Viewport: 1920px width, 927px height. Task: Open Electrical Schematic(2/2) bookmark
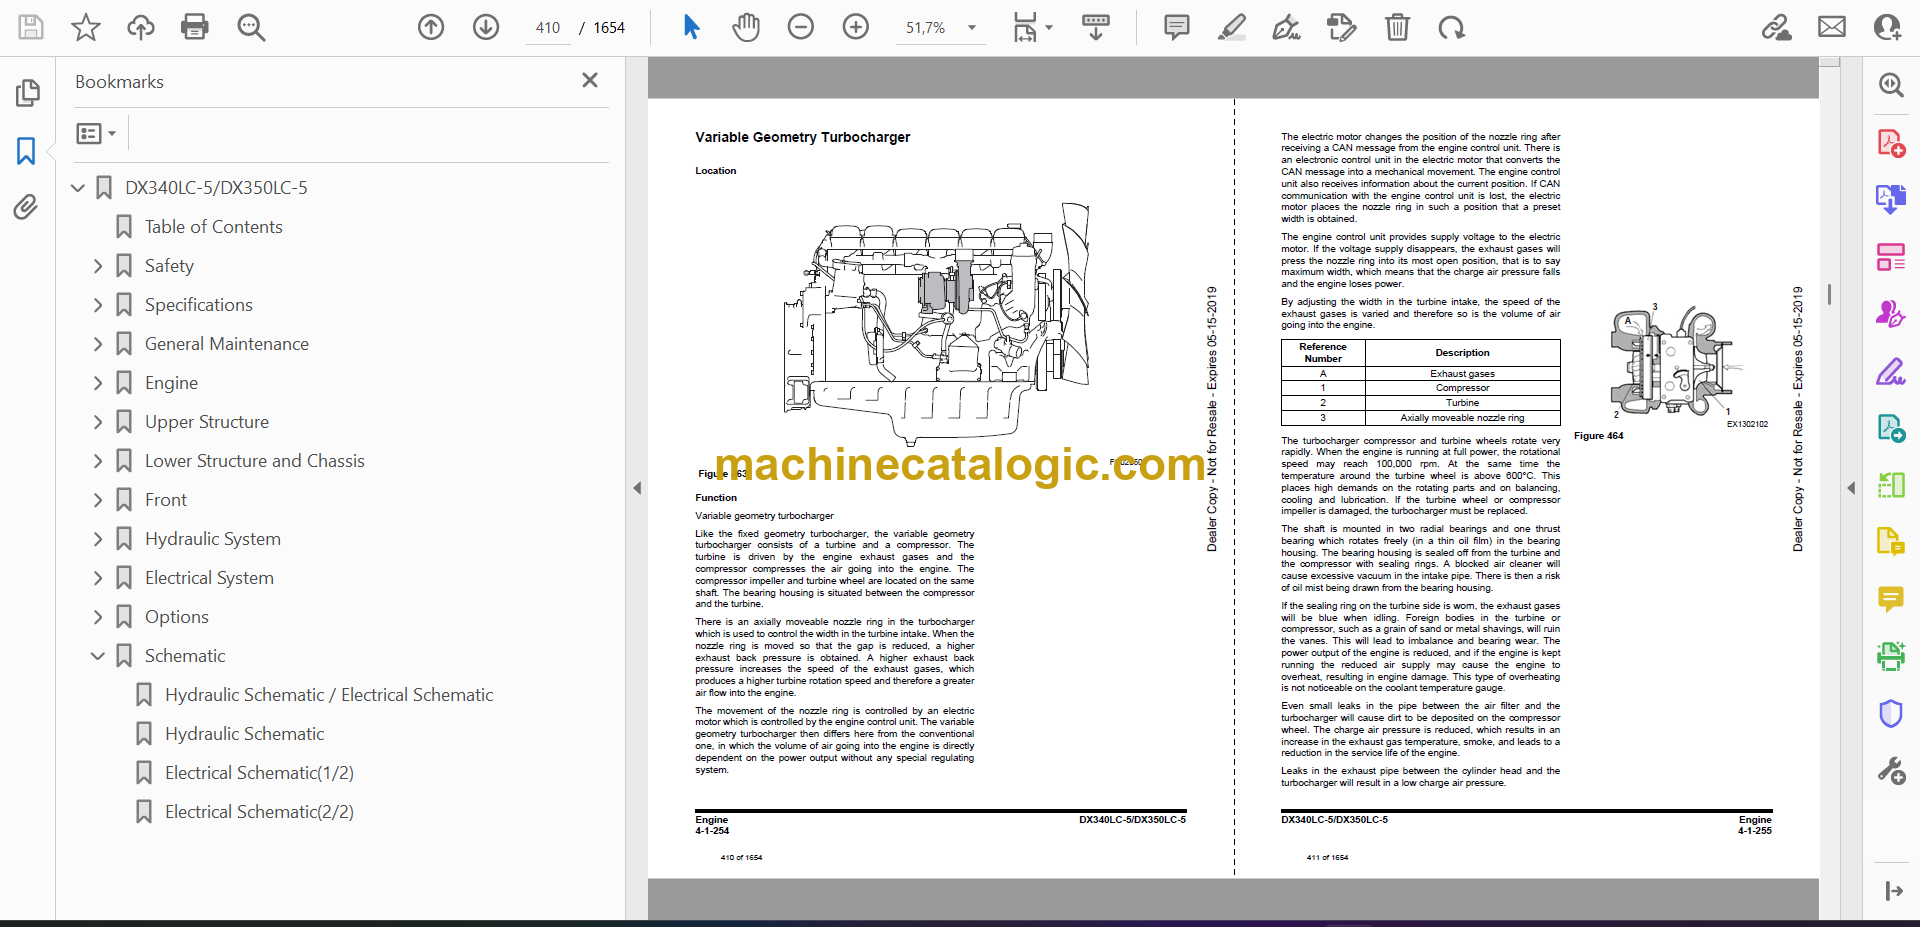coord(259,812)
